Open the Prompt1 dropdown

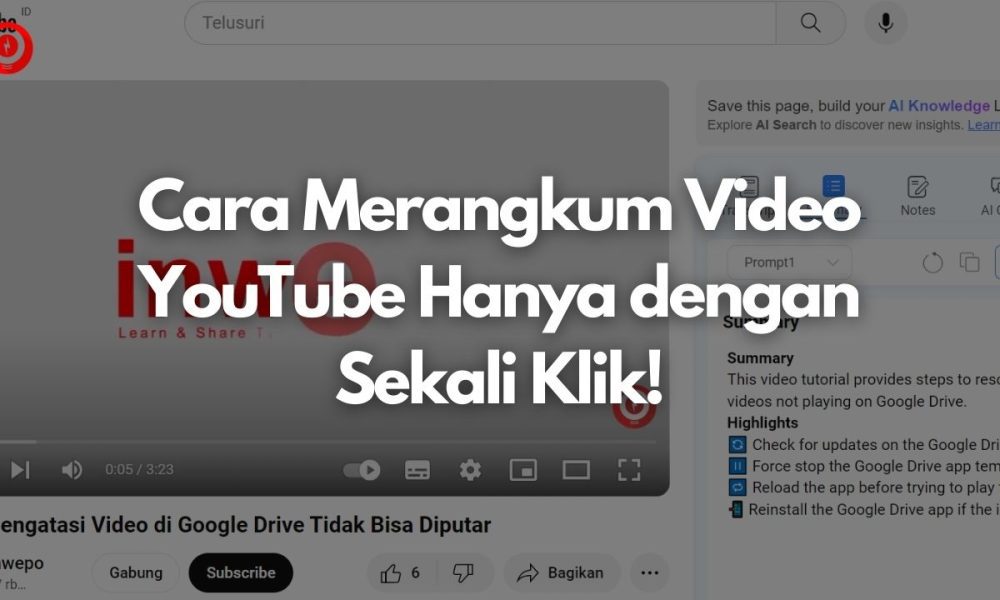[x=789, y=261]
